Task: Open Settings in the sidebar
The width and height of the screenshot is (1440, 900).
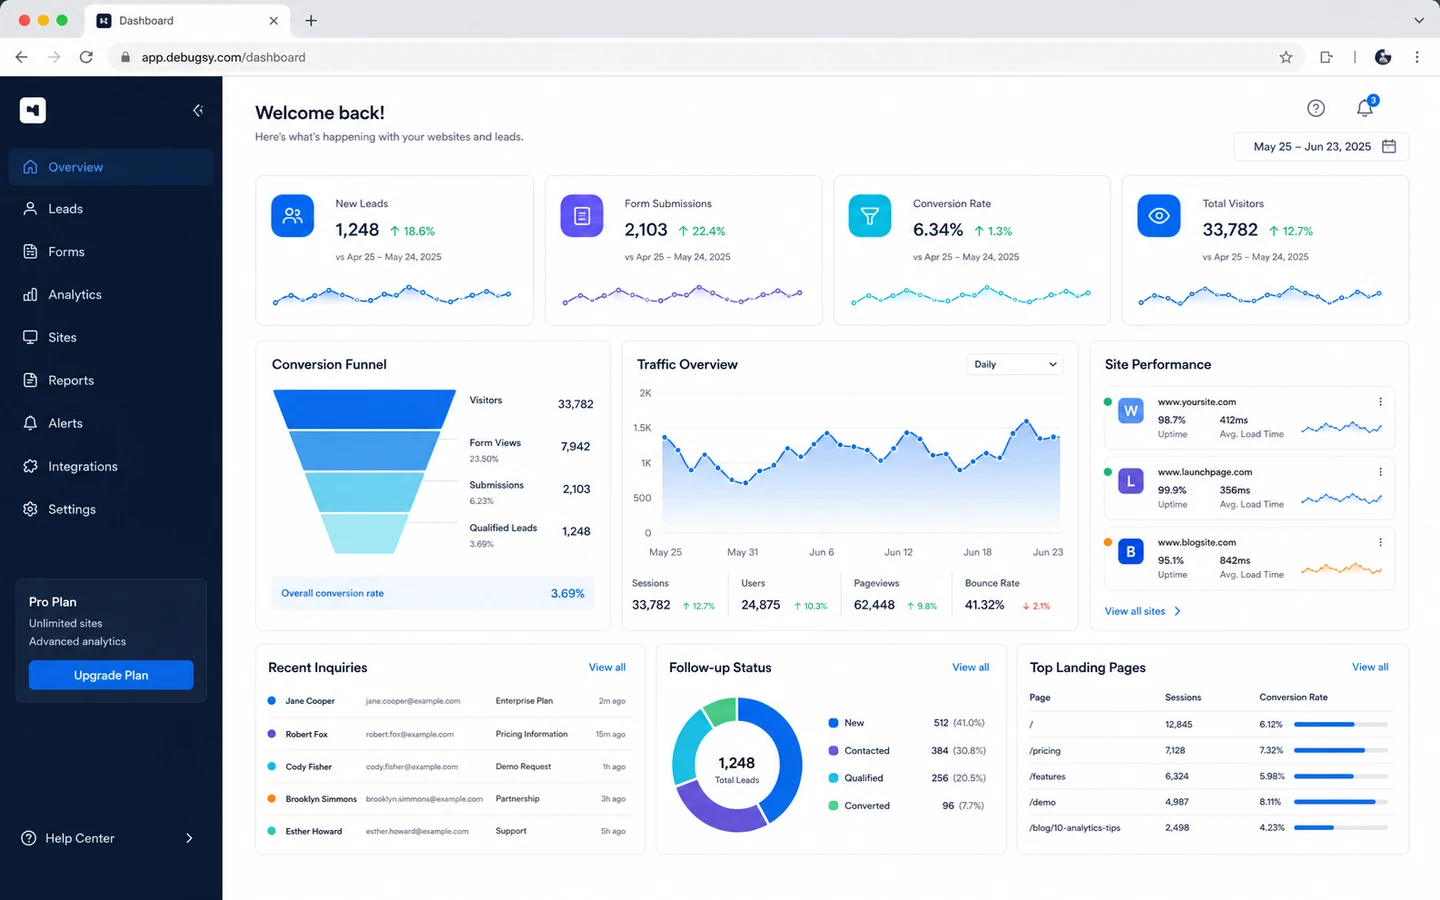Action: point(111,509)
